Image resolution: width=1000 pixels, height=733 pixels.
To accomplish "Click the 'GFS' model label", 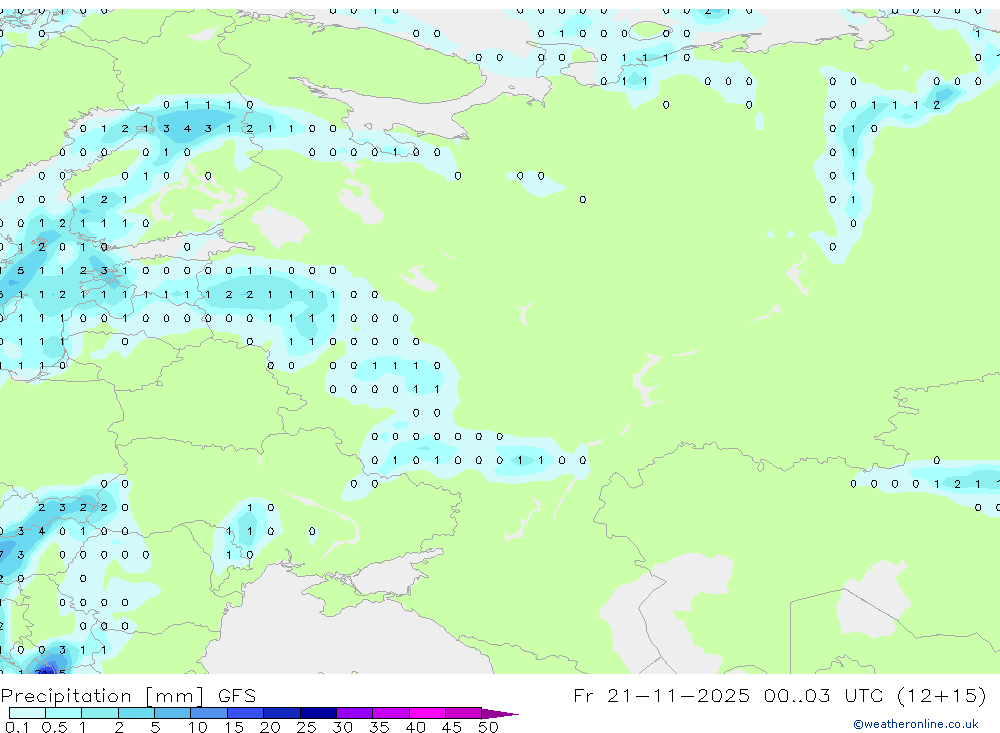I will click(x=237, y=695).
